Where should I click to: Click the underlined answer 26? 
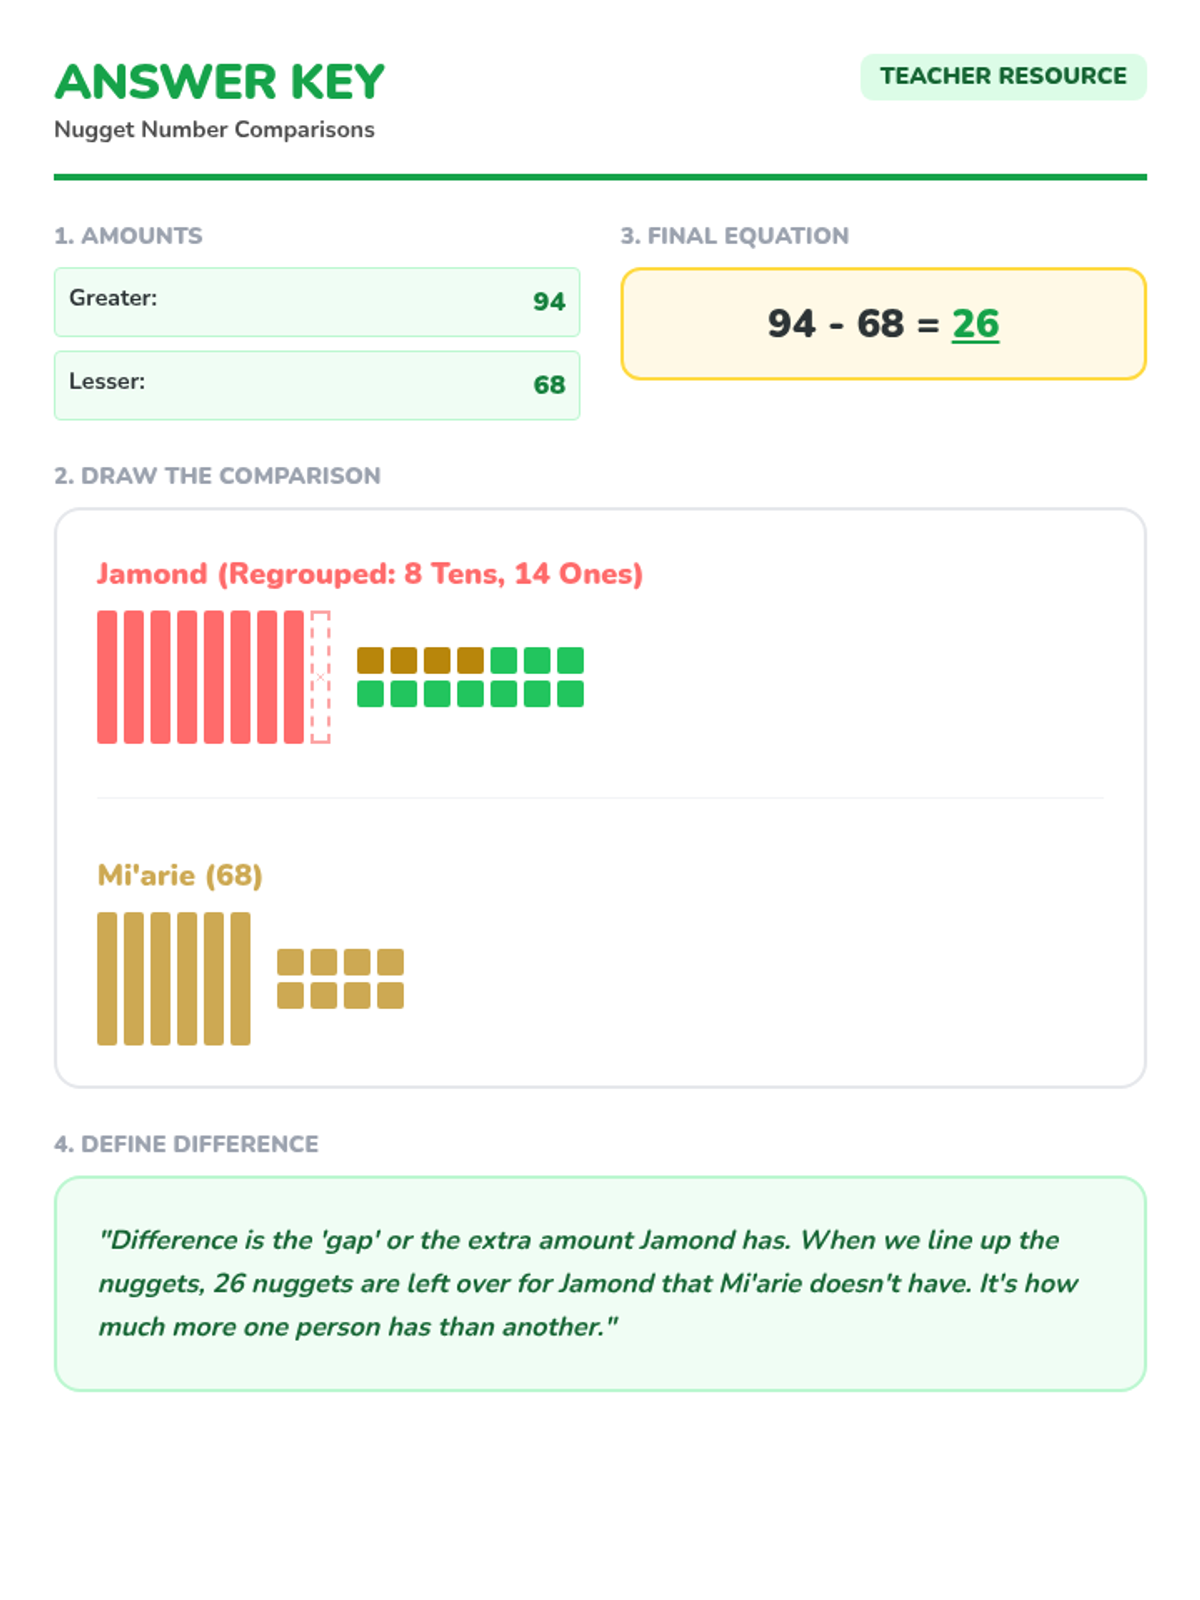[975, 324]
